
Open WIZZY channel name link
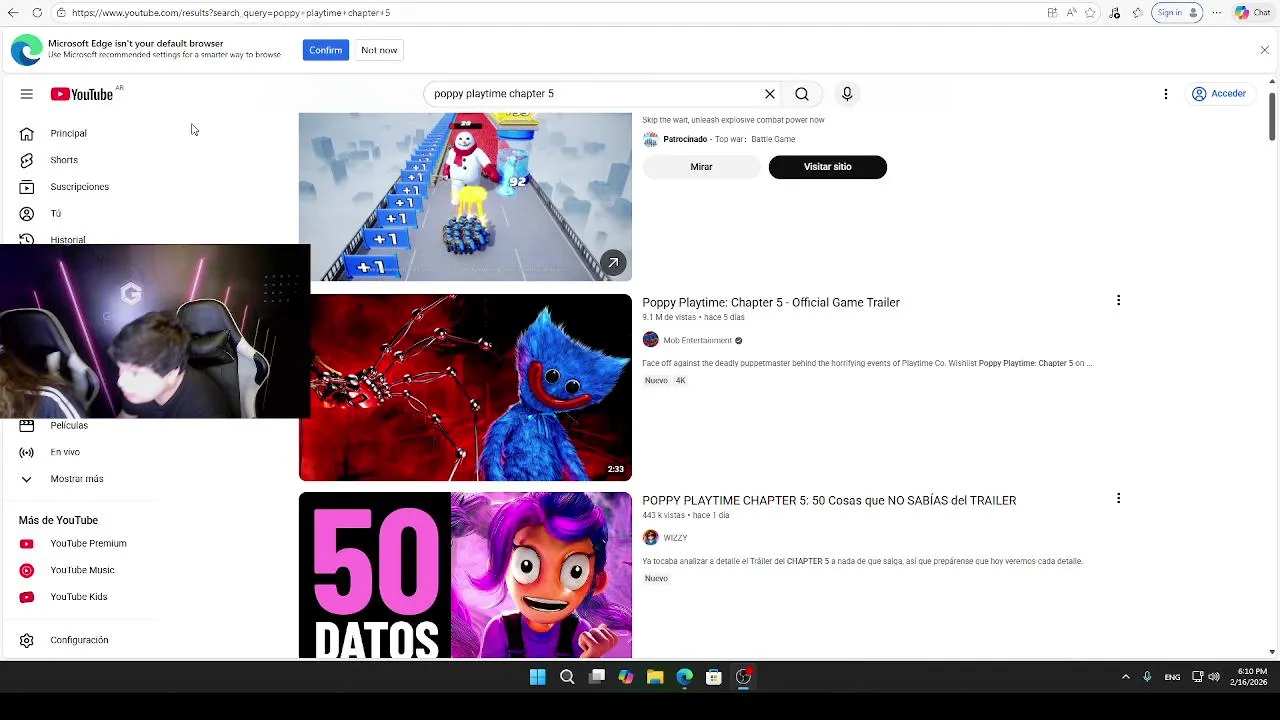pos(675,538)
